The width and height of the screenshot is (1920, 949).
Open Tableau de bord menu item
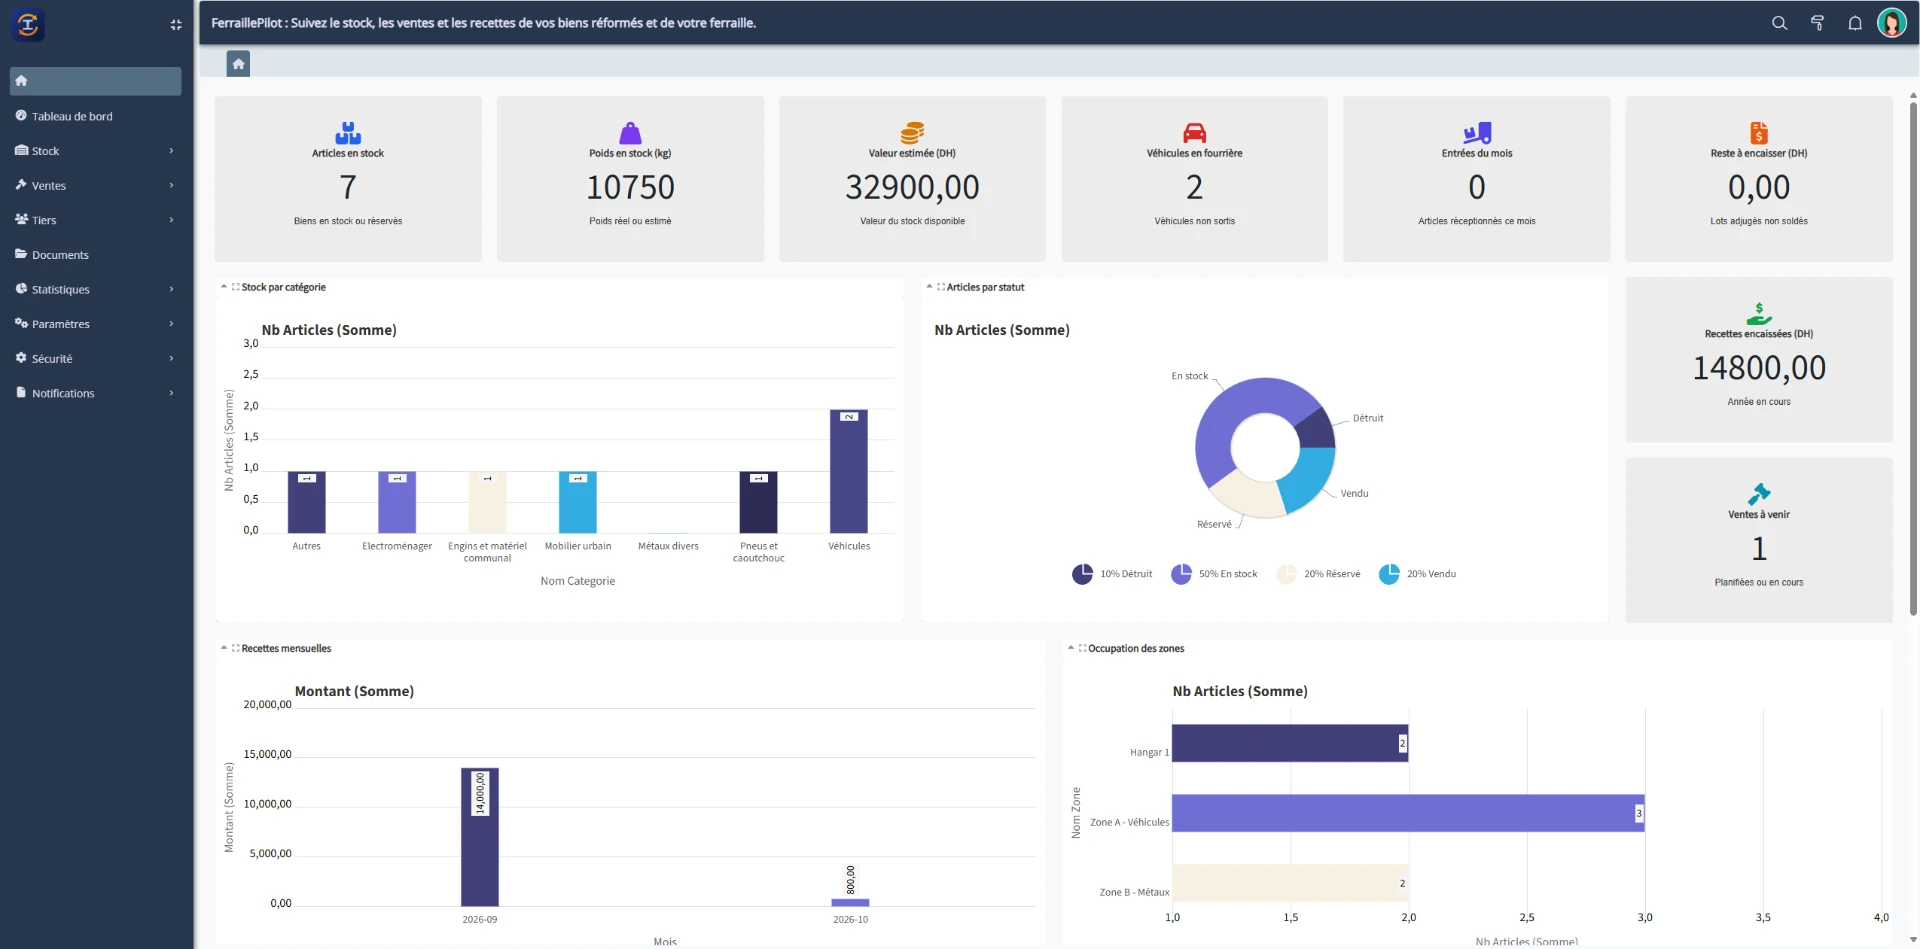click(72, 116)
